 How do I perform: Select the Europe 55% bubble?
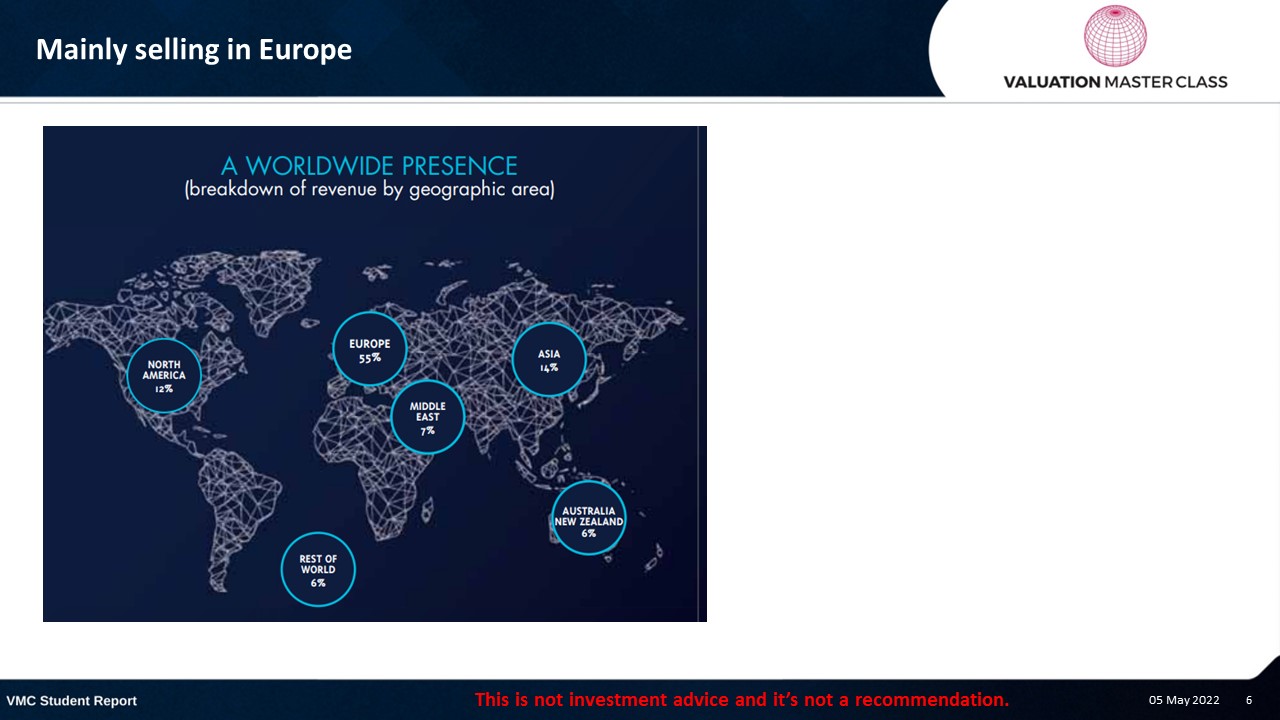point(370,349)
